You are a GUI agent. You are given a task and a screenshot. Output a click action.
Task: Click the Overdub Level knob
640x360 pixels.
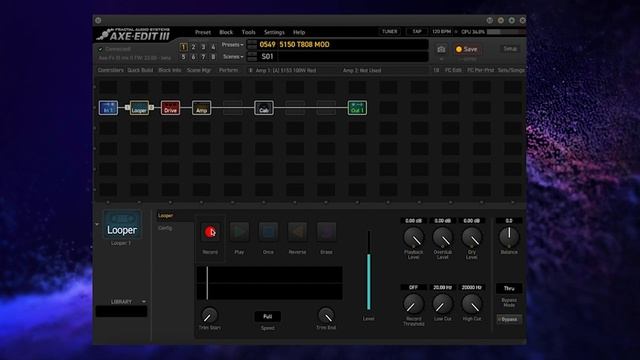pyautogui.click(x=442, y=238)
